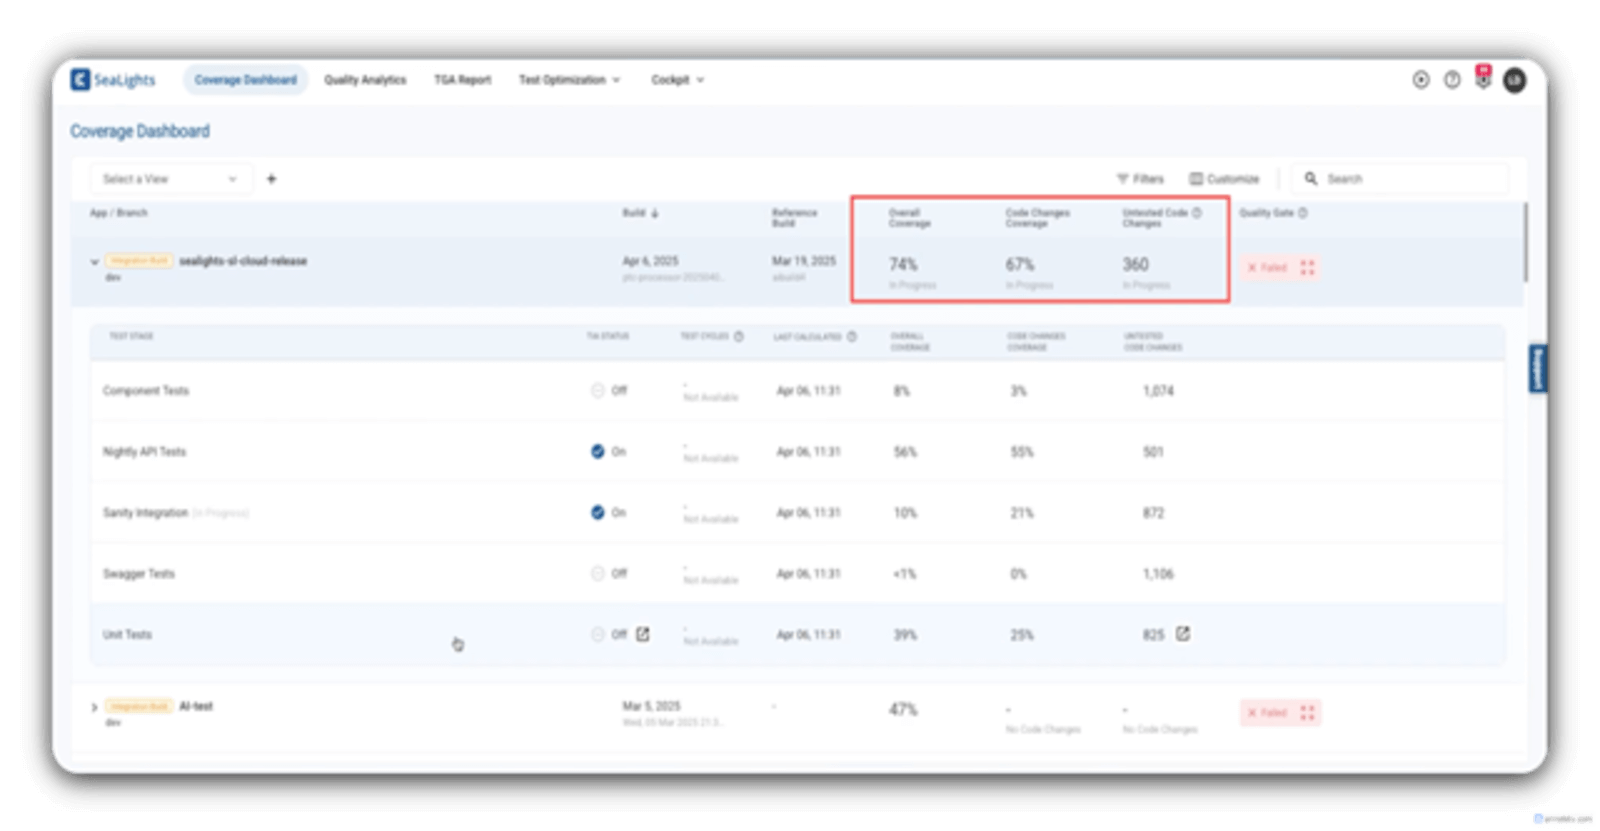
Task: Open the grid icon beside Failed for AI-test
Action: pyautogui.click(x=1307, y=713)
